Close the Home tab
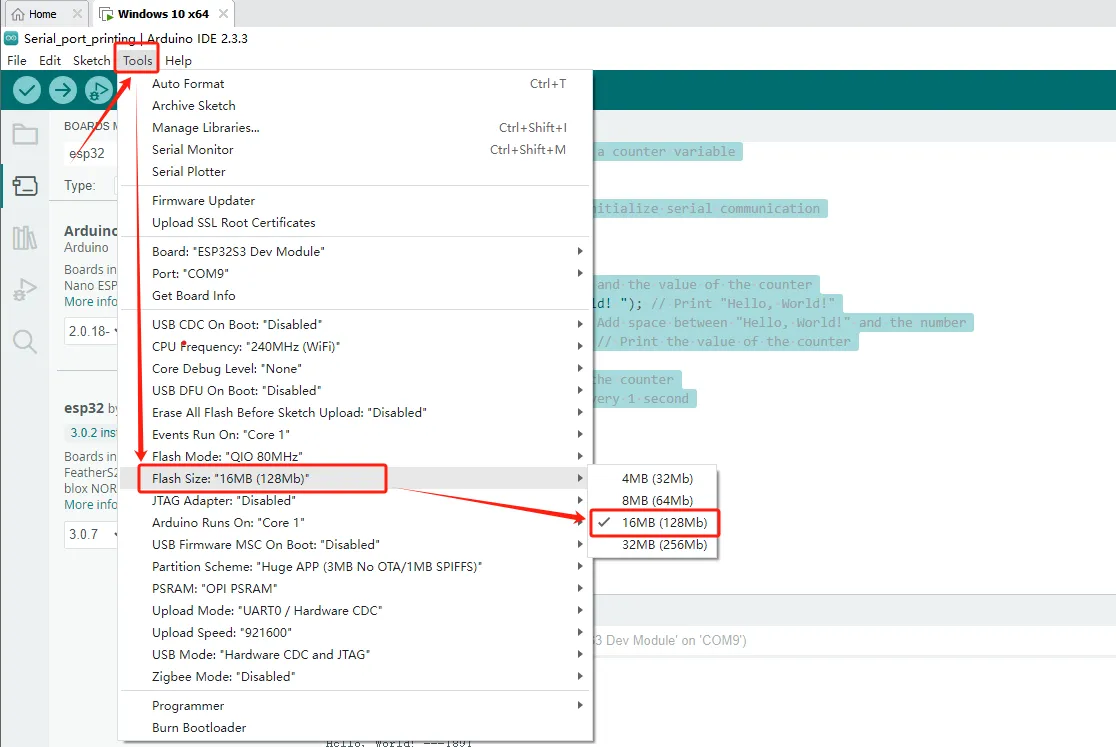This screenshot has height=747, width=1116. click(77, 14)
